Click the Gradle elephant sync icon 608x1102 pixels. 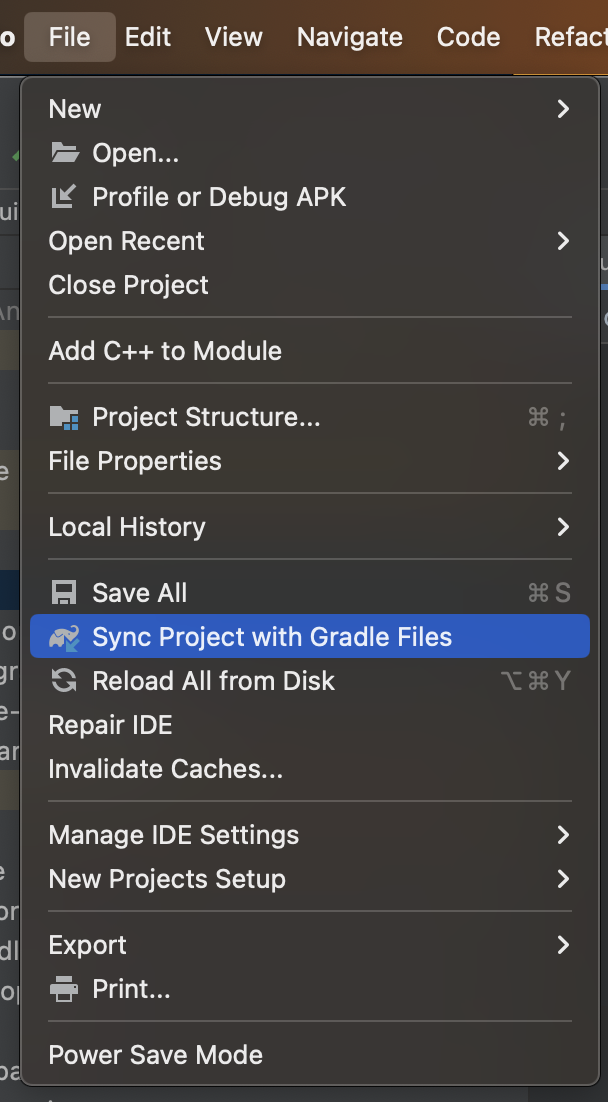[x=64, y=637]
